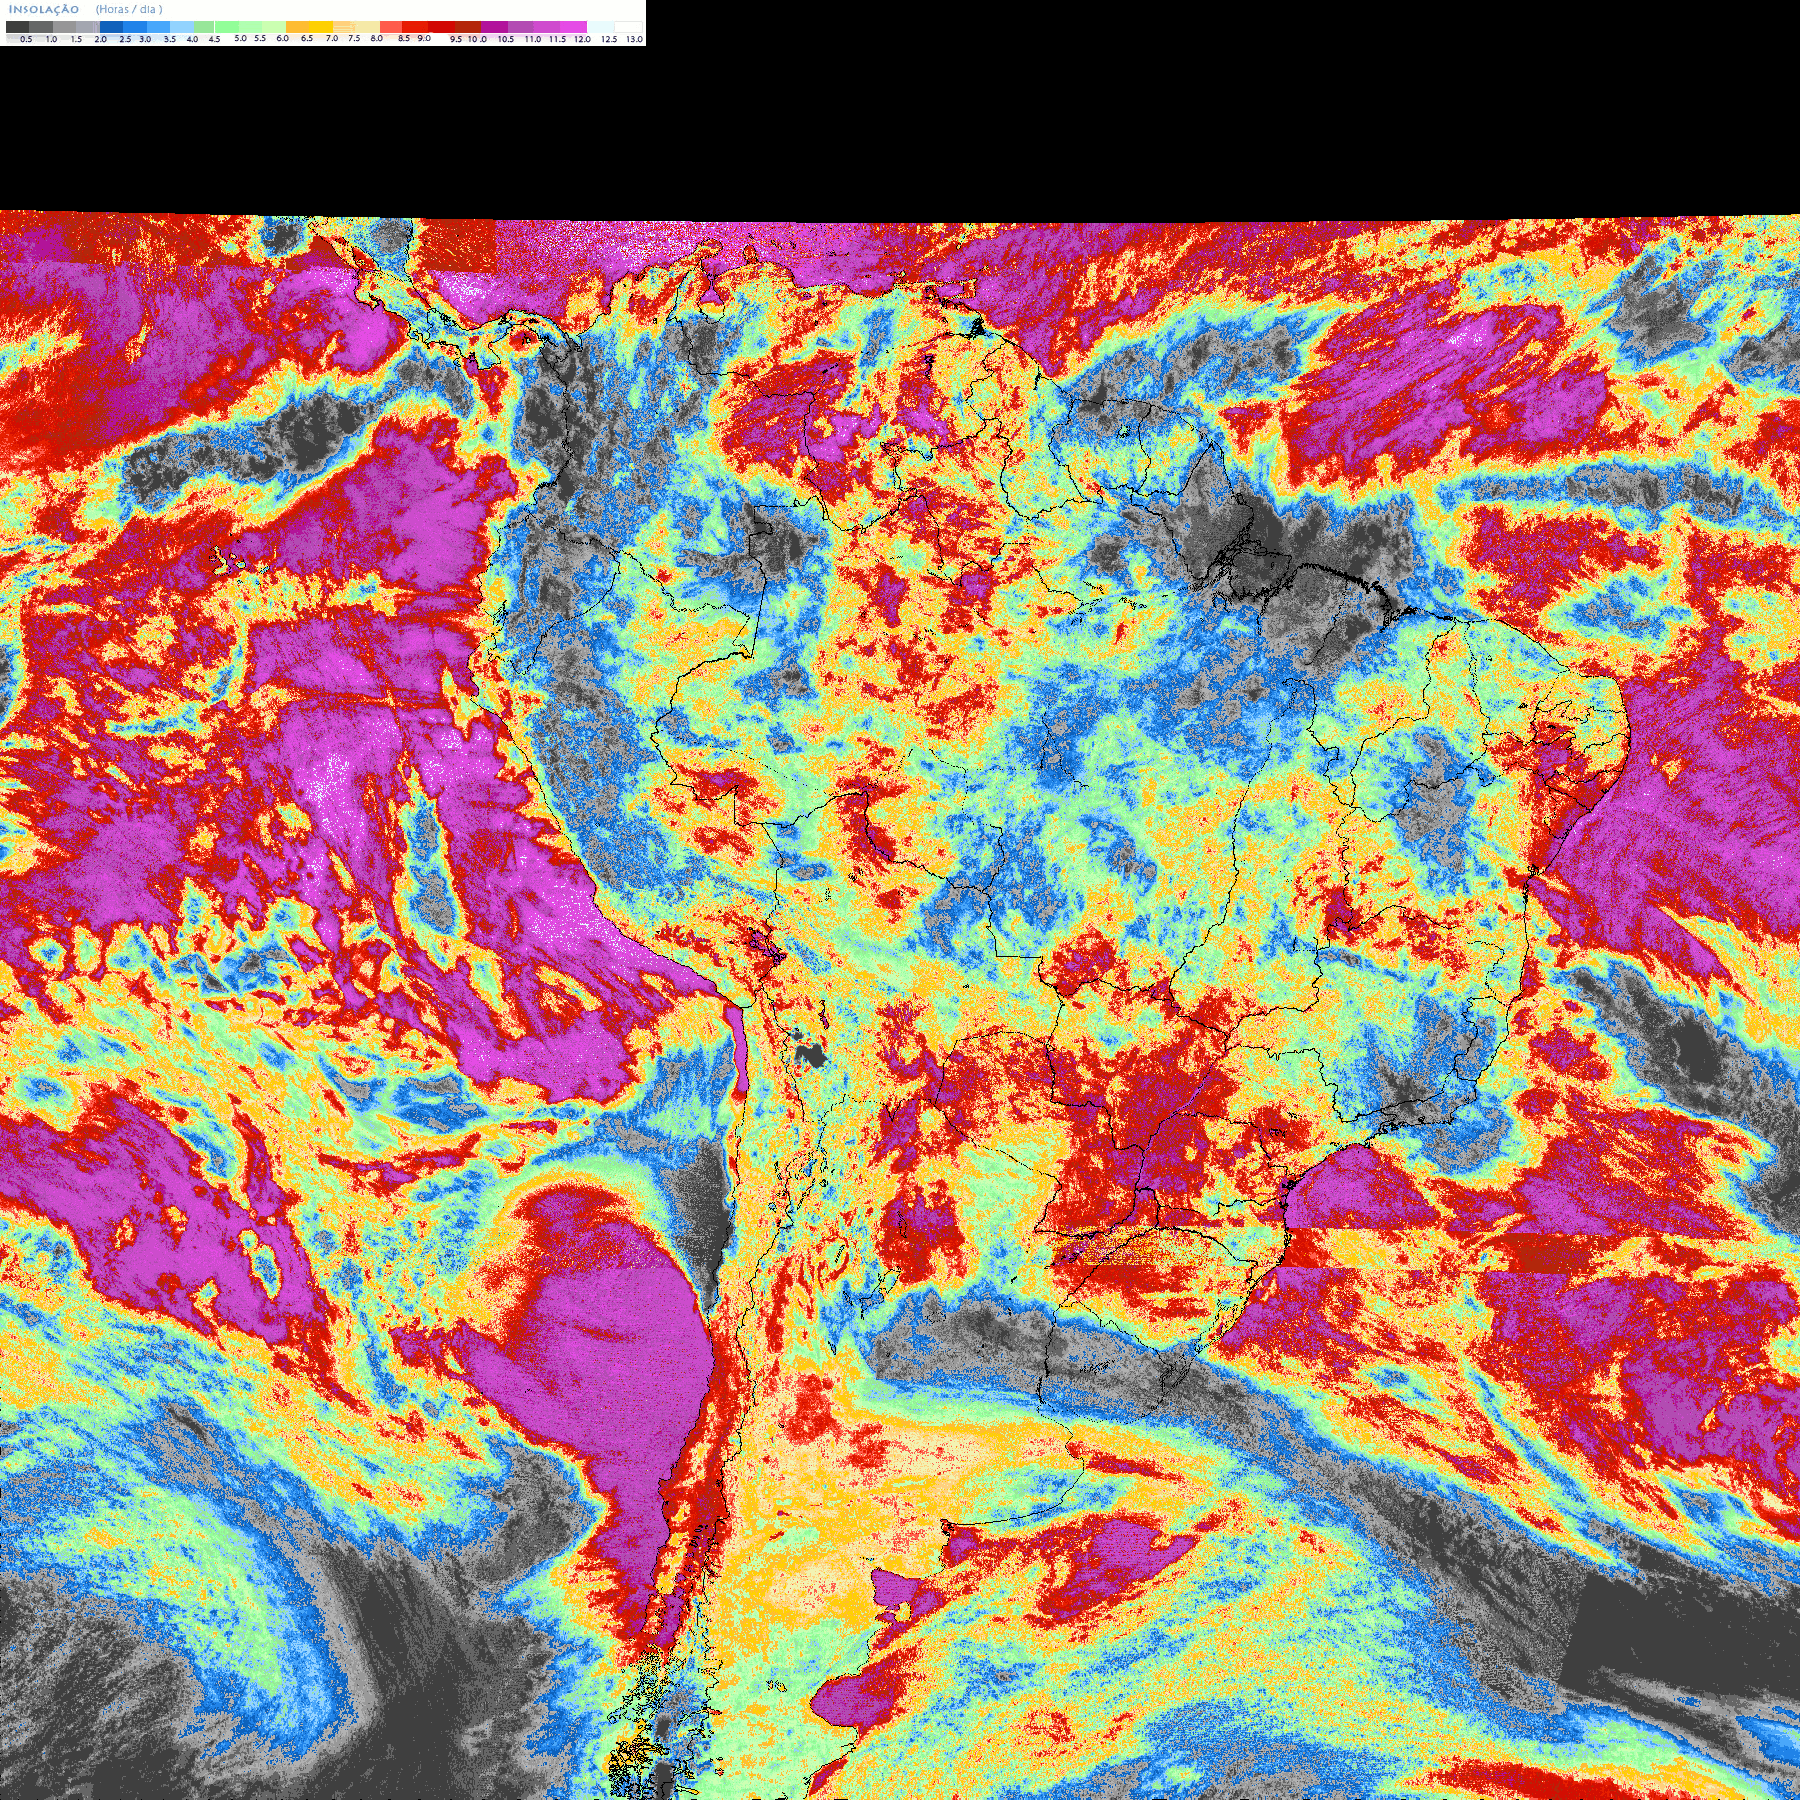Click the 4.5 legend value
The width and height of the screenshot is (1800, 1800).
tap(214, 39)
